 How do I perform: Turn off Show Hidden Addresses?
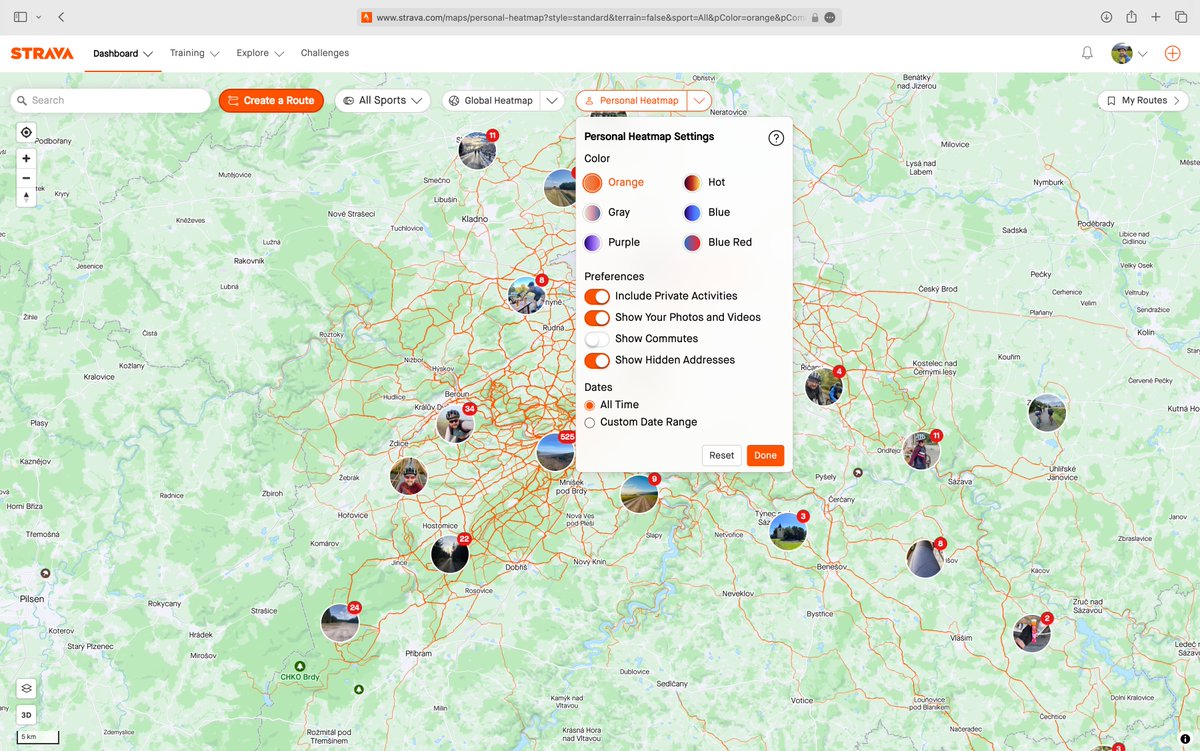(597, 360)
